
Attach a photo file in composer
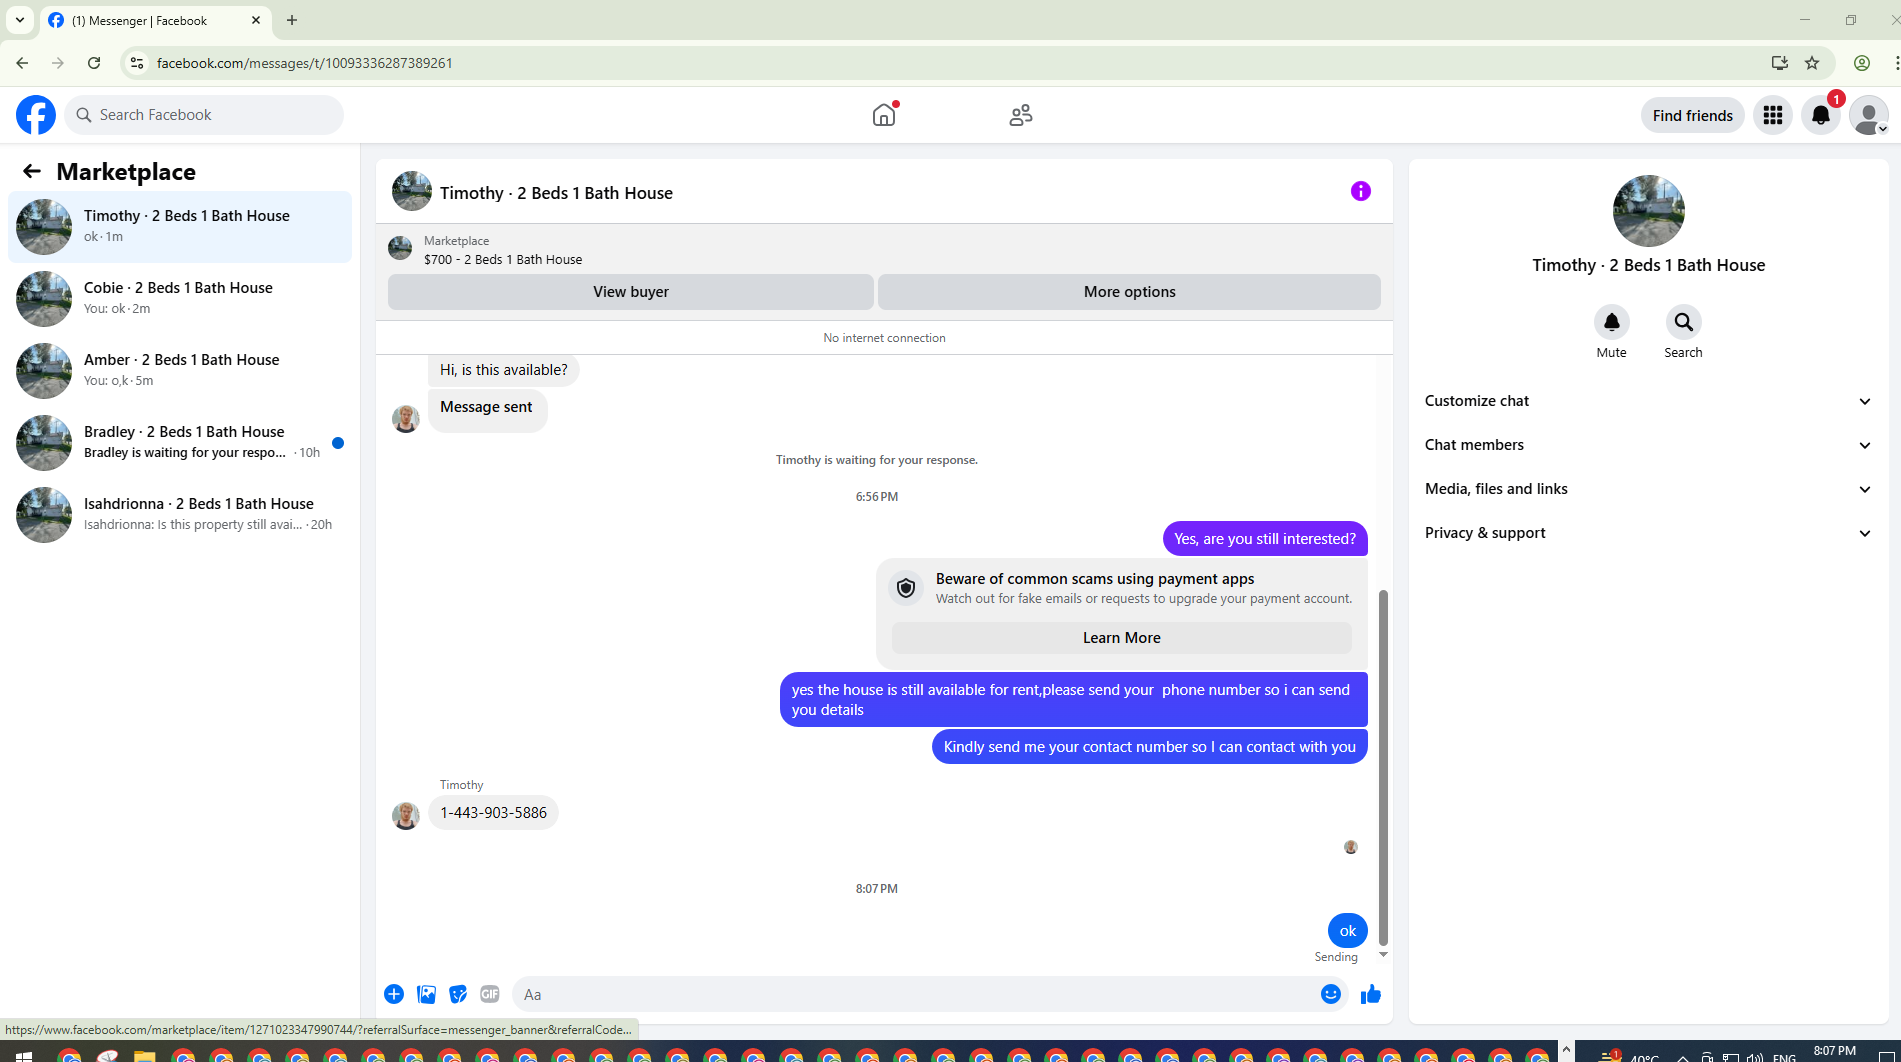tap(426, 994)
